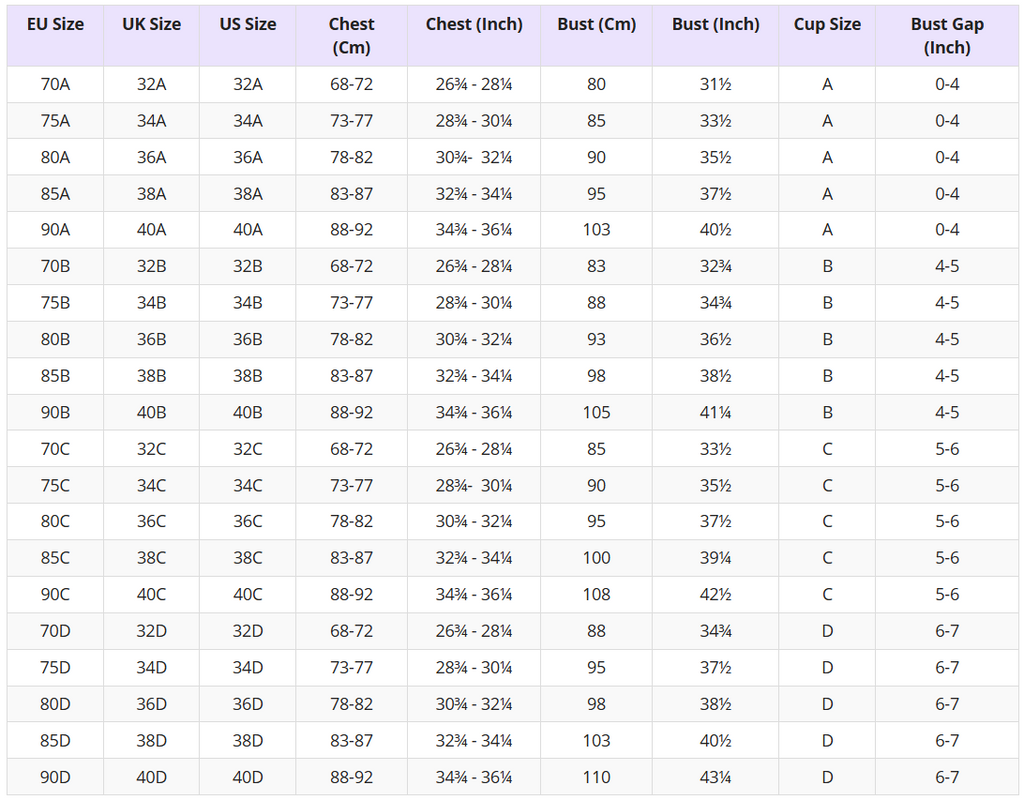Select bust cm value "108" in 90C row
The height and width of the screenshot is (800, 1024).
[x=596, y=595]
